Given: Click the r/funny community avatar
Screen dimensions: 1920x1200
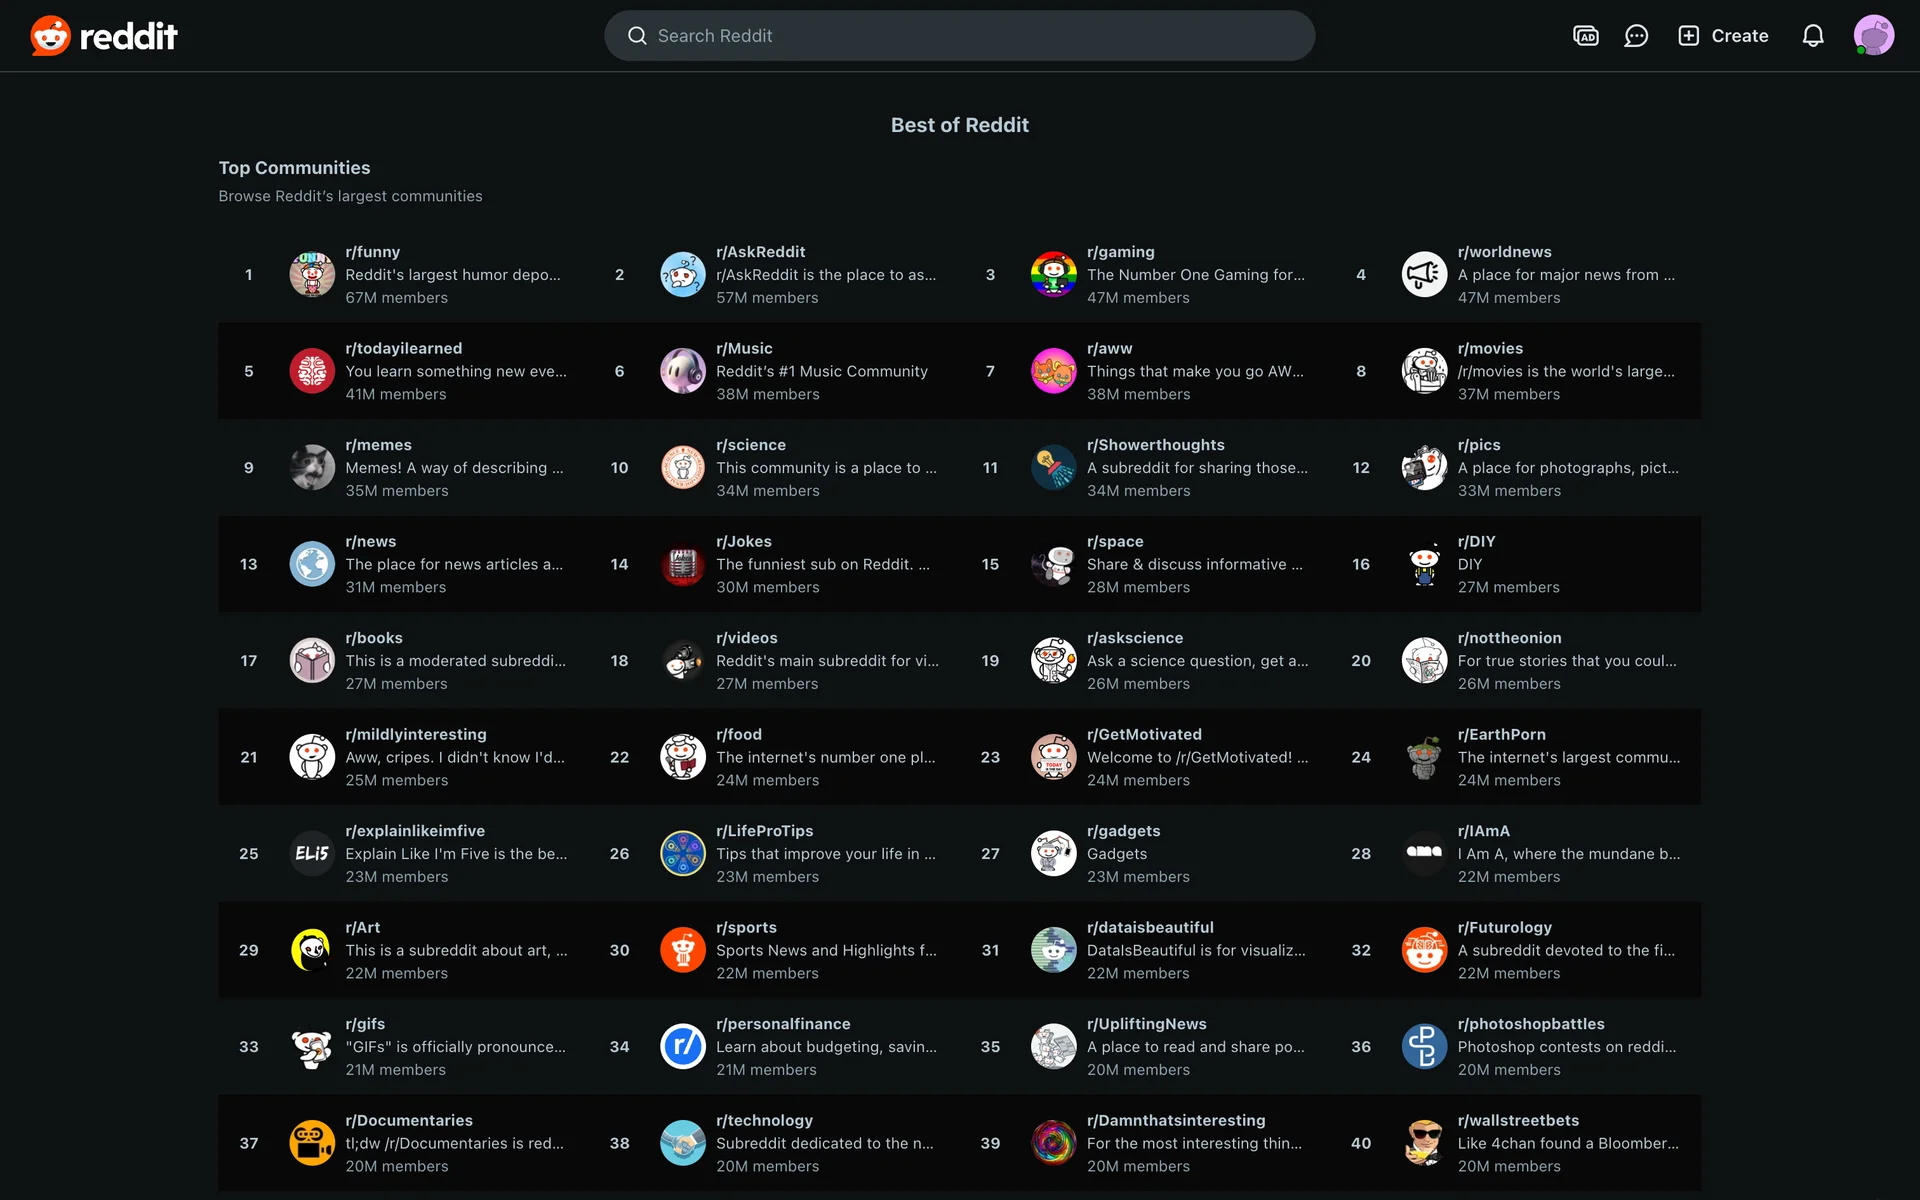Looking at the screenshot, I should [312, 275].
